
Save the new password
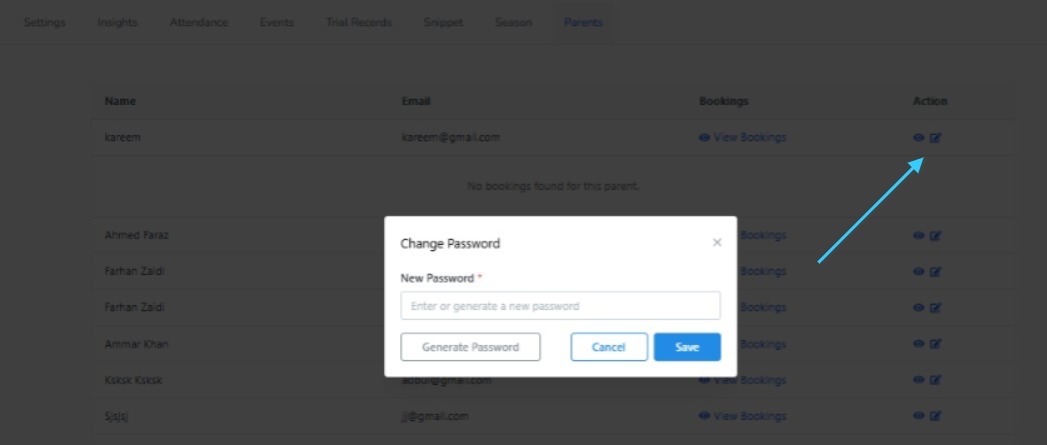[687, 347]
